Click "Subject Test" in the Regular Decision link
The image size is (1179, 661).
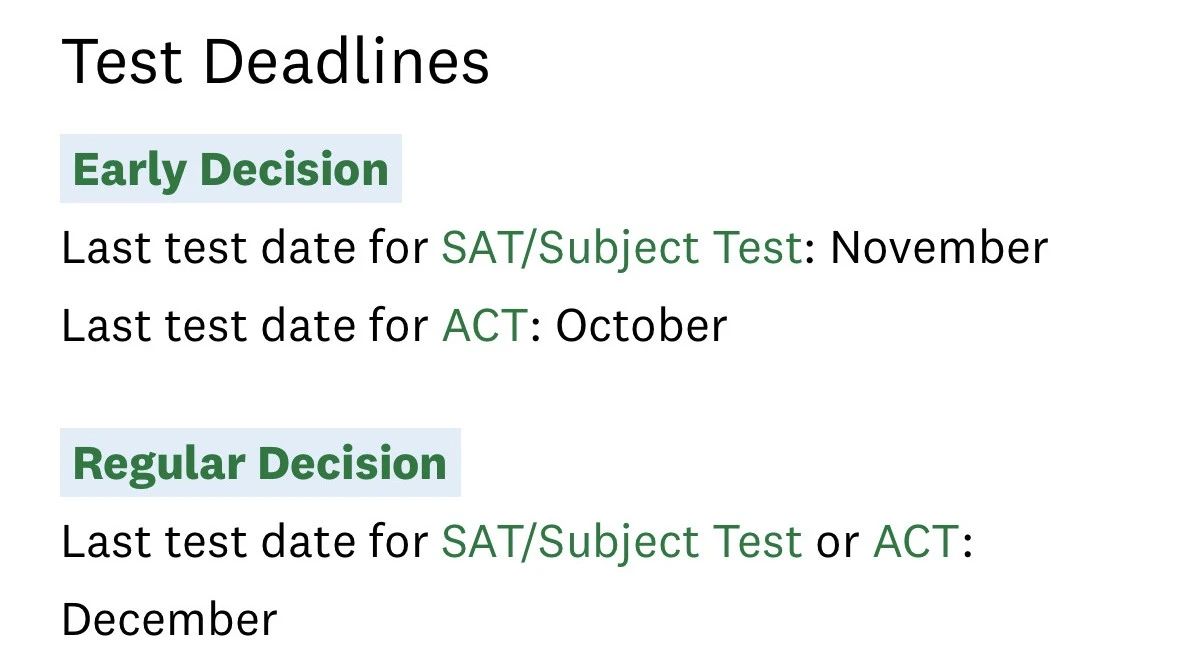(671, 542)
